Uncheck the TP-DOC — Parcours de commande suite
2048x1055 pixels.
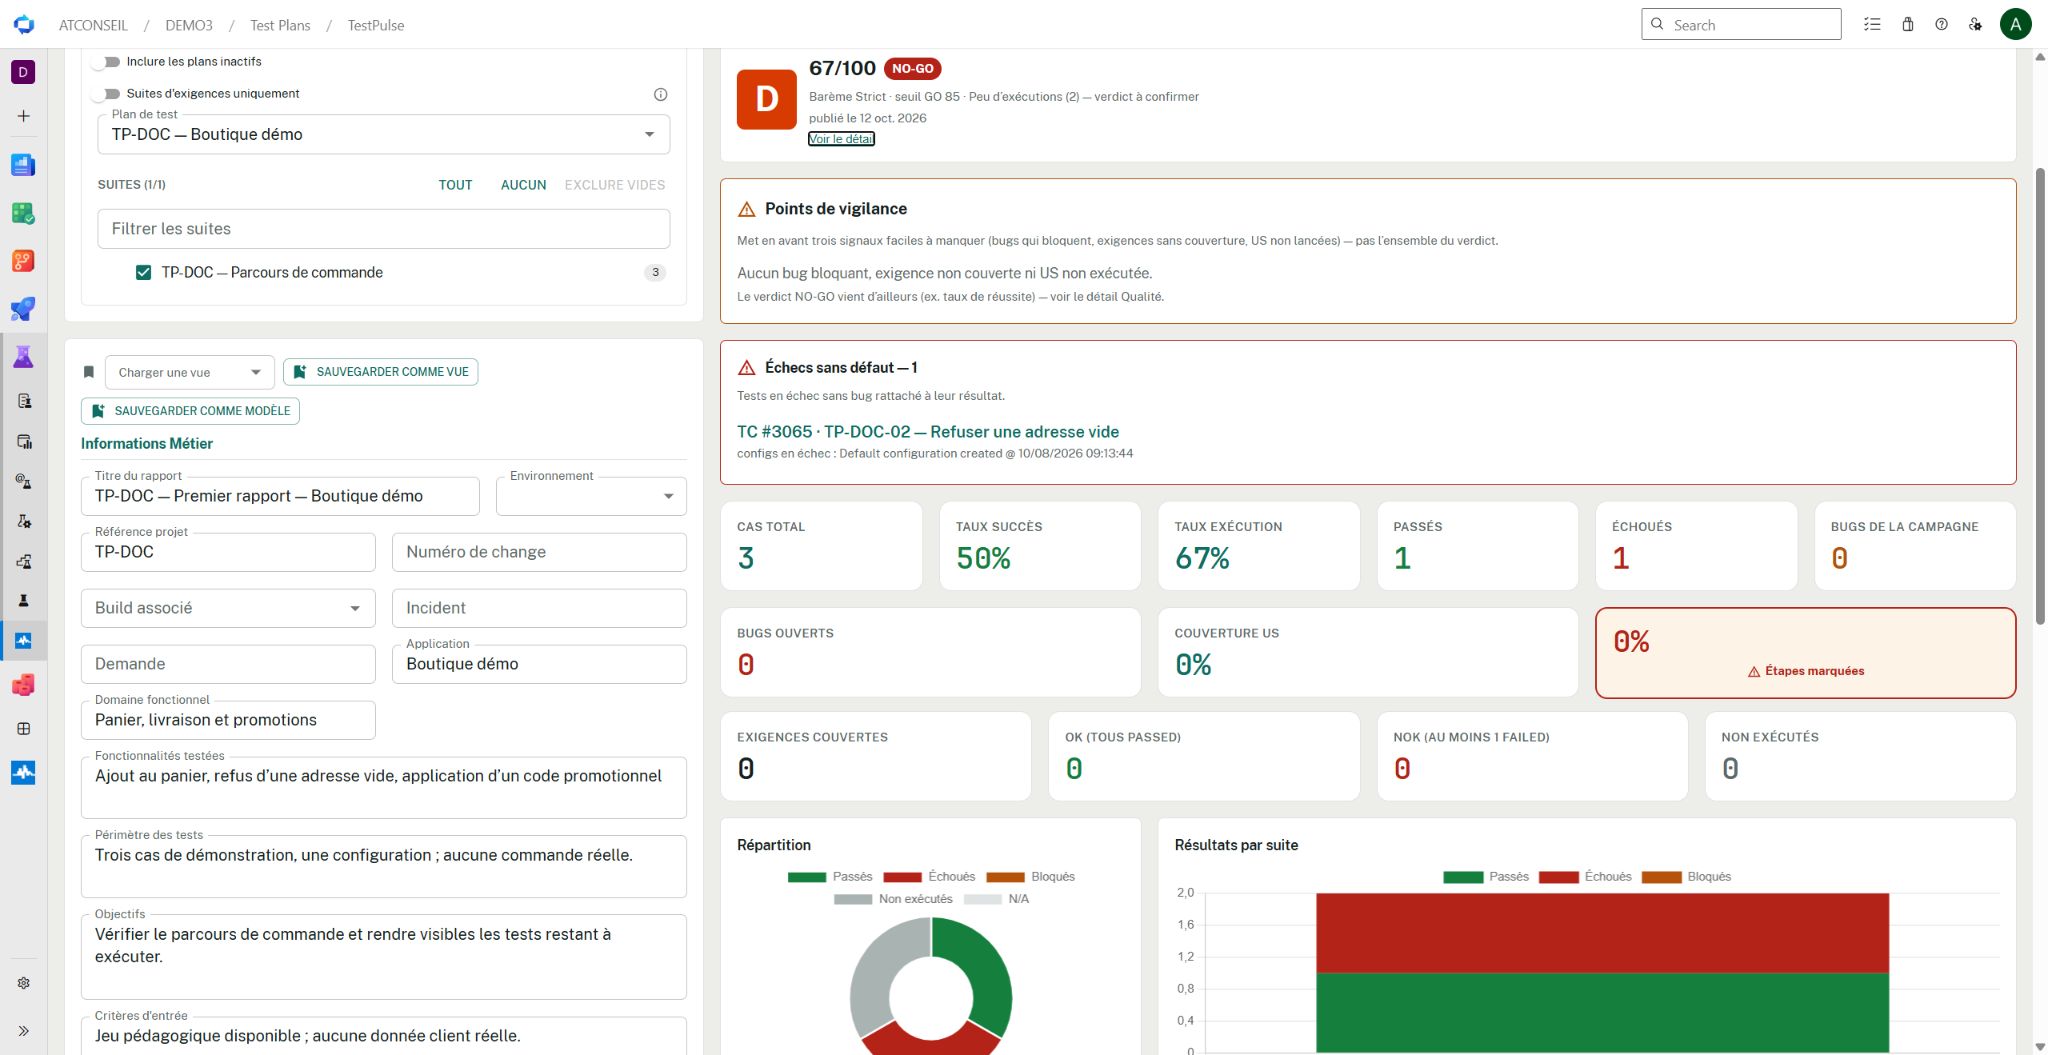pyautogui.click(x=144, y=272)
